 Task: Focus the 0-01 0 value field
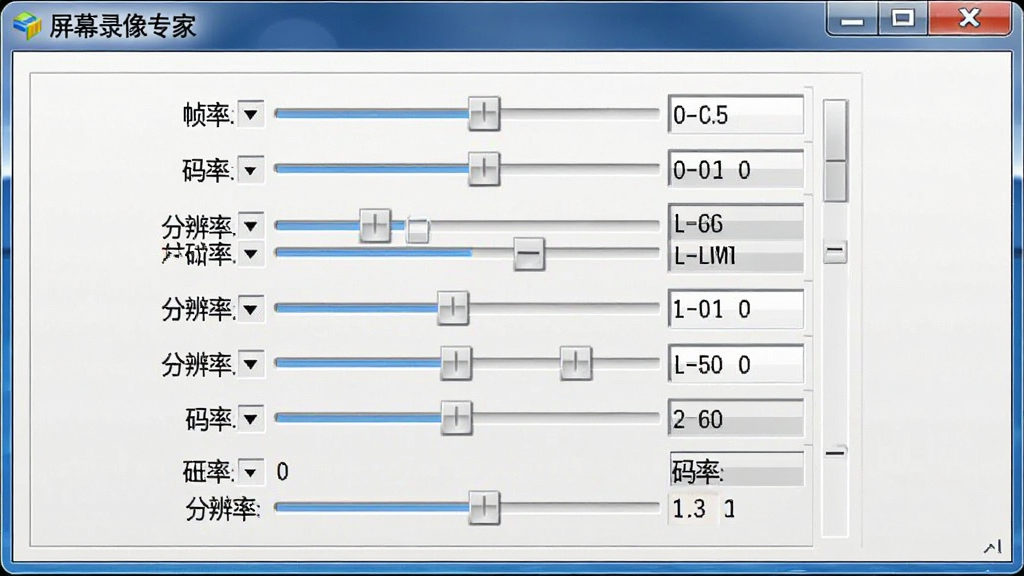point(736,170)
